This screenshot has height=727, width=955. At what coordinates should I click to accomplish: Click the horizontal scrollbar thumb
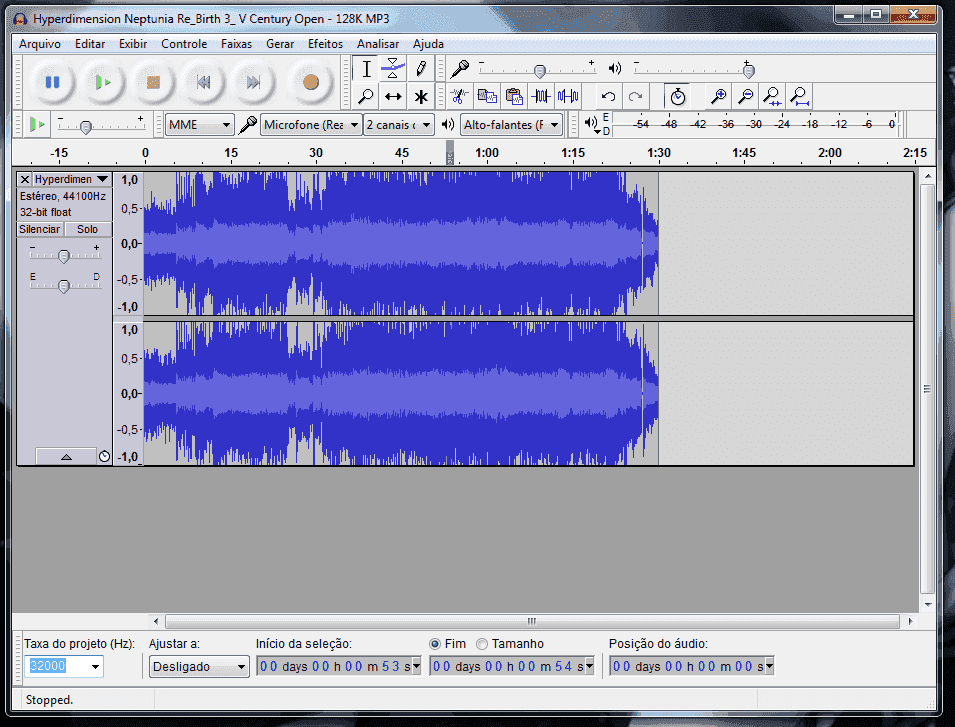[532, 621]
